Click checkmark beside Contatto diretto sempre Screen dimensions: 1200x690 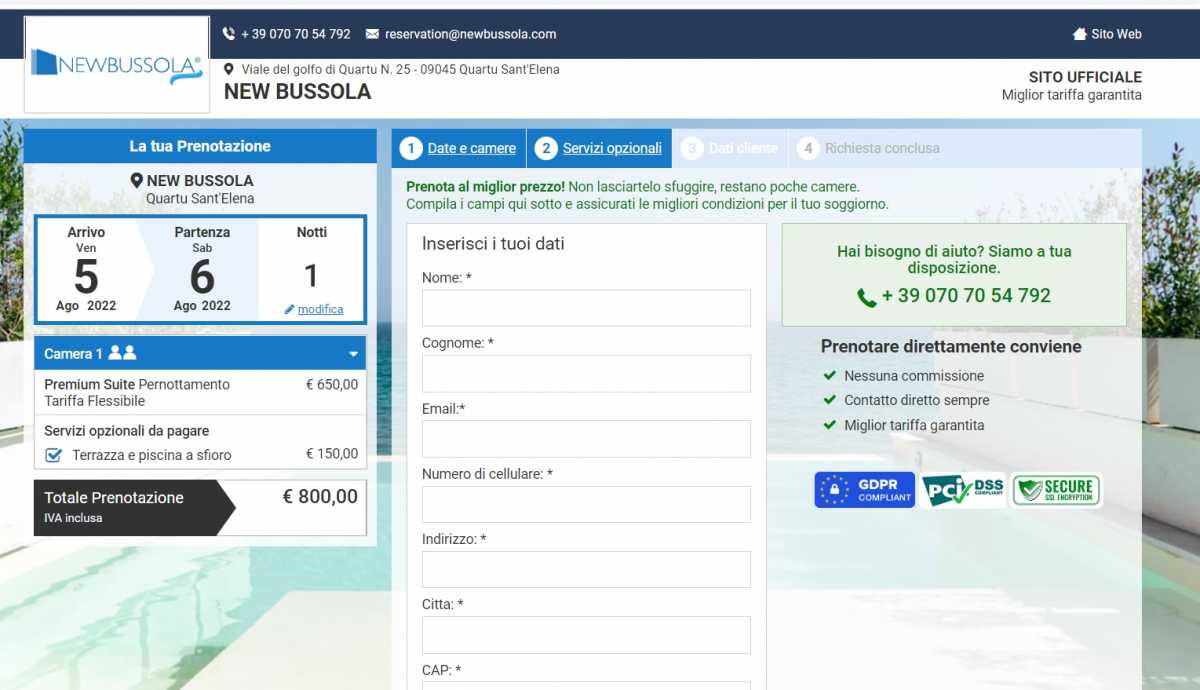(829, 400)
